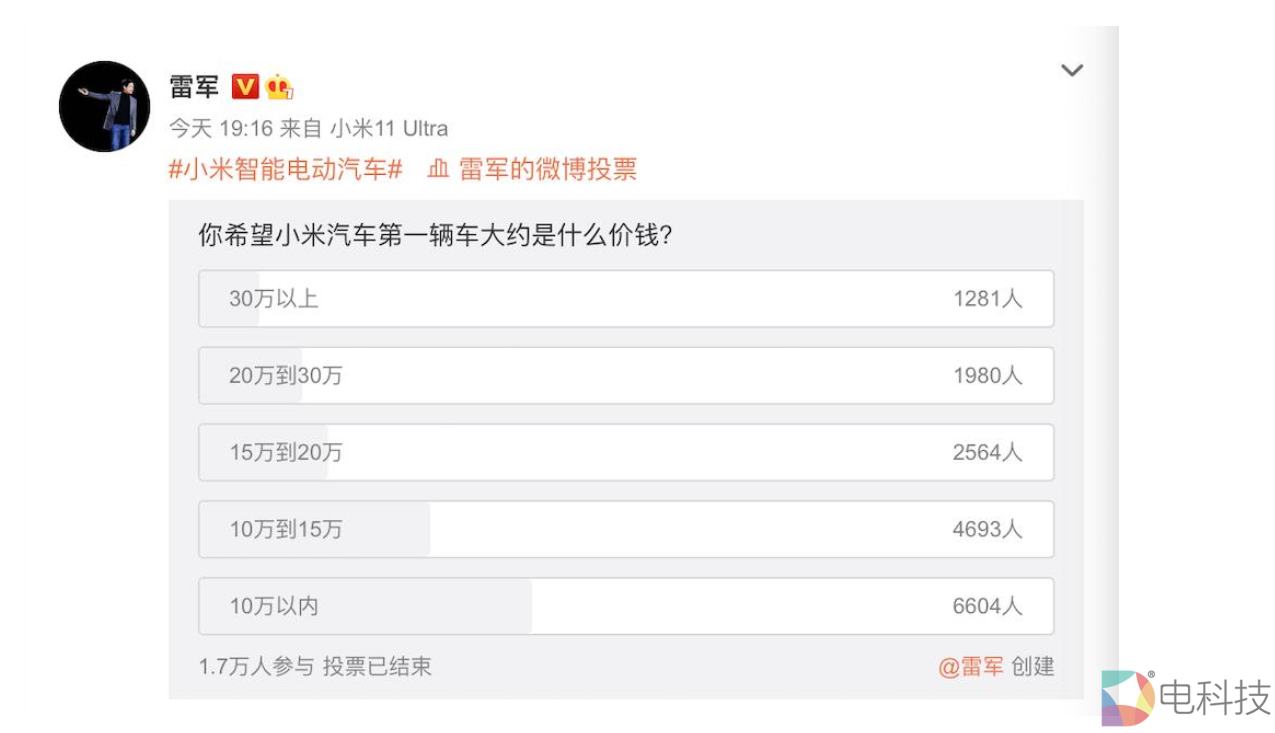Image resolution: width=1275 pixels, height=733 pixels.
Task: Select the 15万到20万 poll option
Action: pos(625,452)
